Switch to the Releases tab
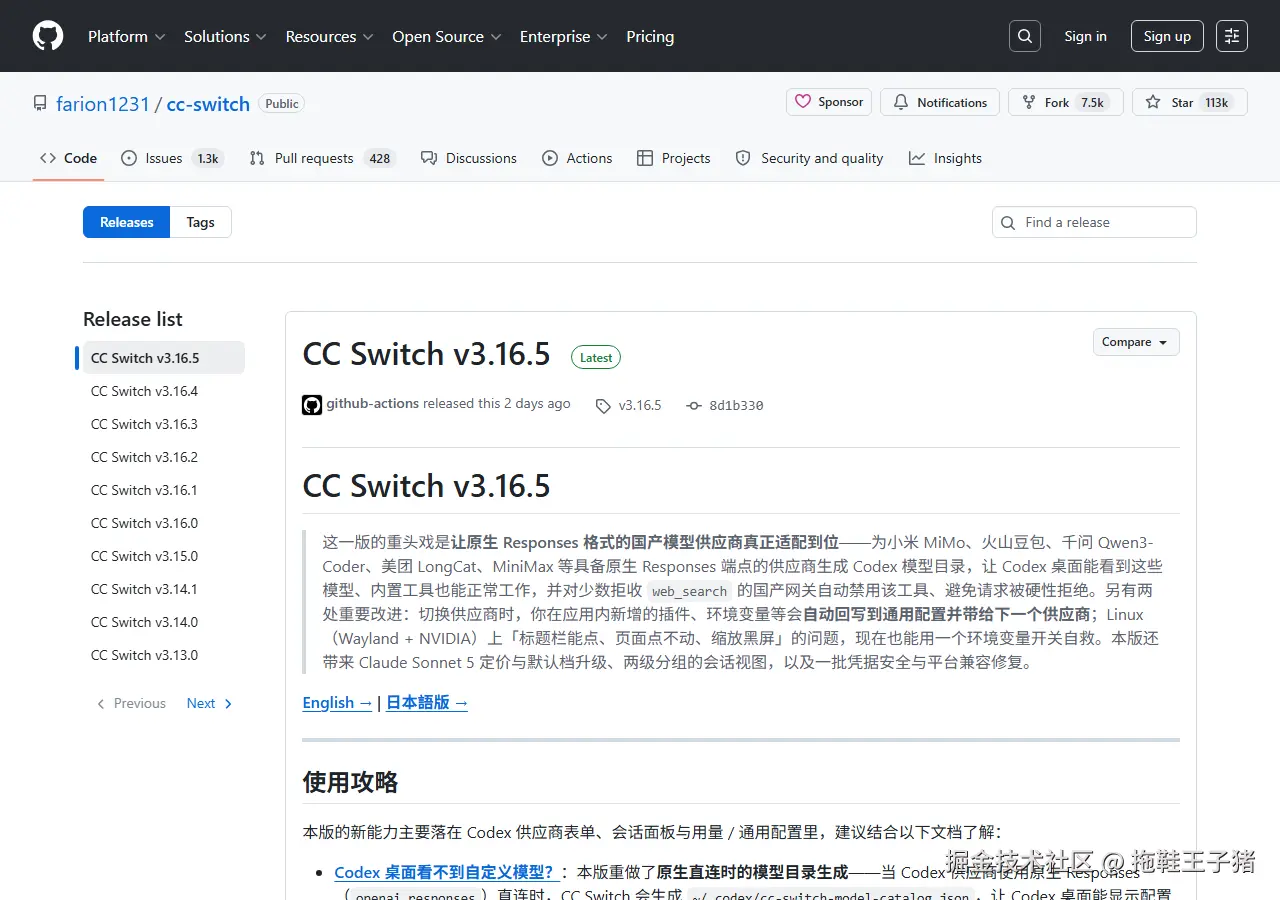This screenshot has height=900, width=1280. pos(127,222)
